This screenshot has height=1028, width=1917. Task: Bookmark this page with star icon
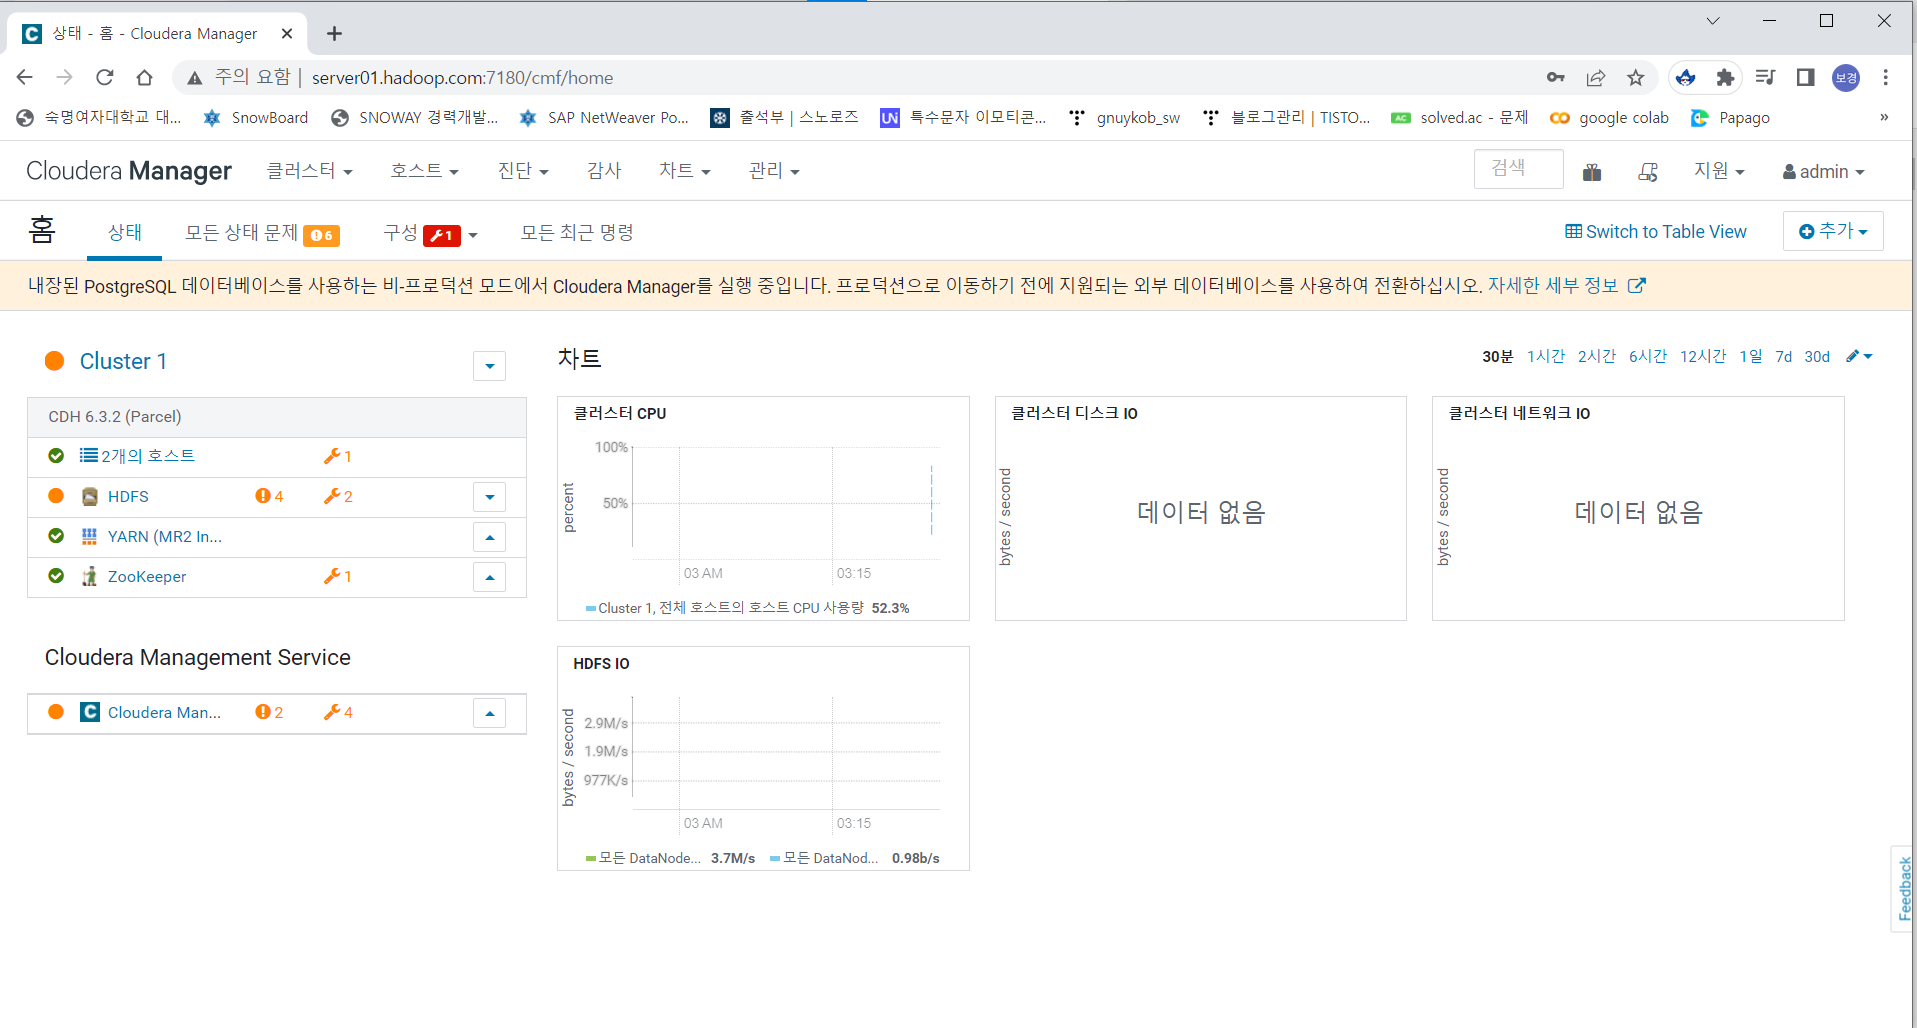coord(1636,77)
